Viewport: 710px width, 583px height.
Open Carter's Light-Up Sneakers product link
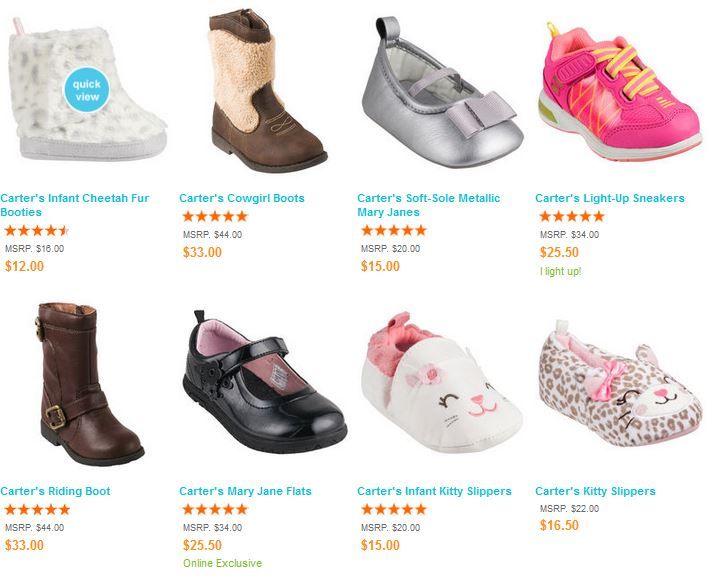(x=610, y=198)
